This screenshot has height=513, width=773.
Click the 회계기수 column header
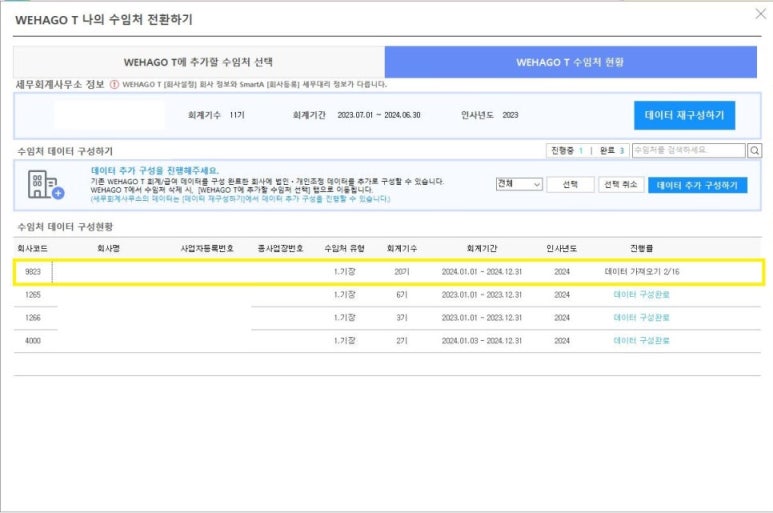pos(402,248)
